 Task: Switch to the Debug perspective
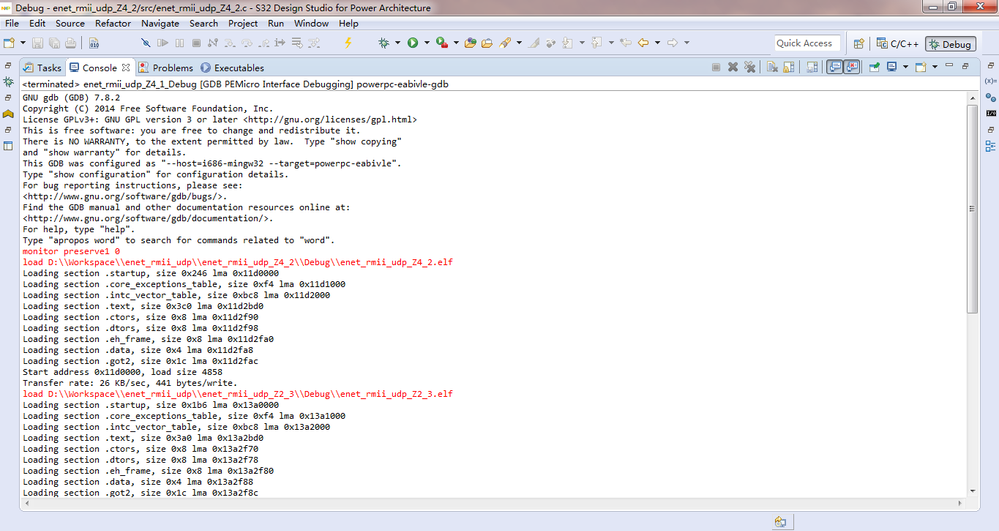[x=951, y=44]
